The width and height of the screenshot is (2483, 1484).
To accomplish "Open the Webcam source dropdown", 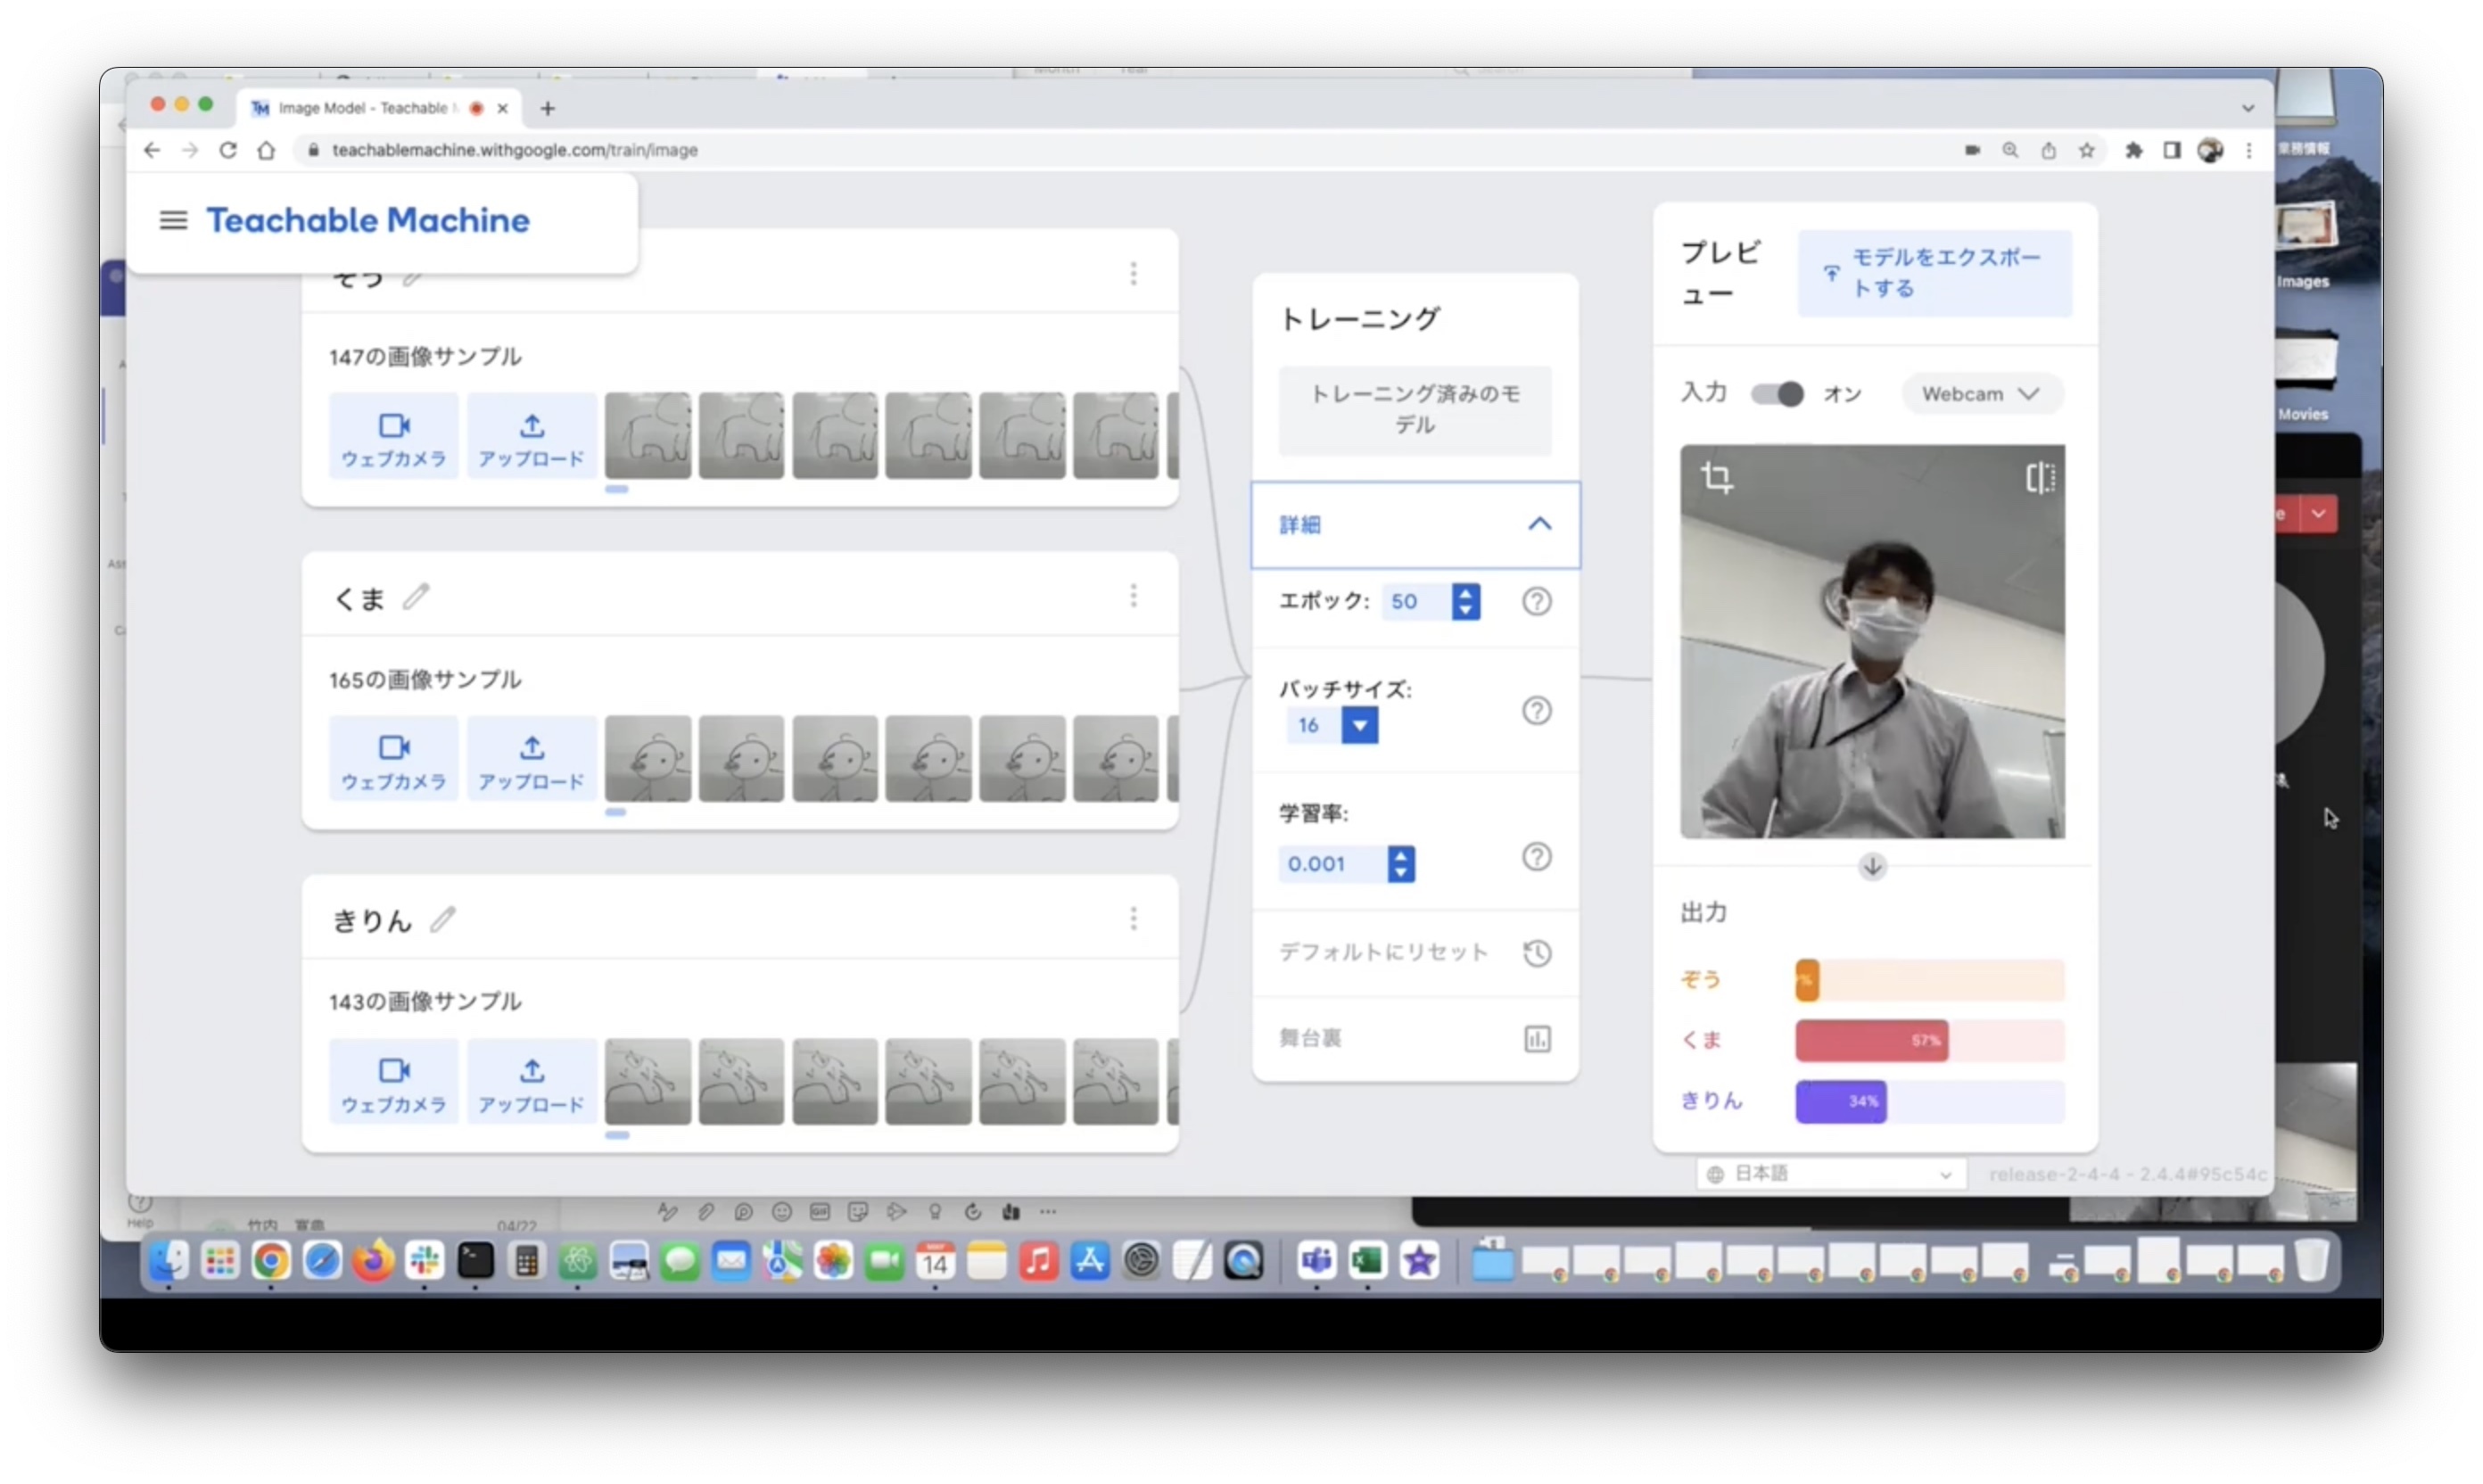I will tap(1980, 394).
